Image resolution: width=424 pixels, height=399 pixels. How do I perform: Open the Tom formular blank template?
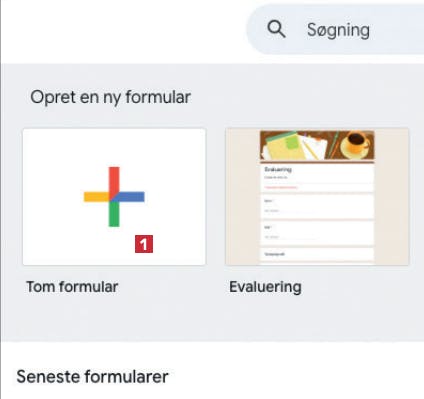[x=114, y=197]
